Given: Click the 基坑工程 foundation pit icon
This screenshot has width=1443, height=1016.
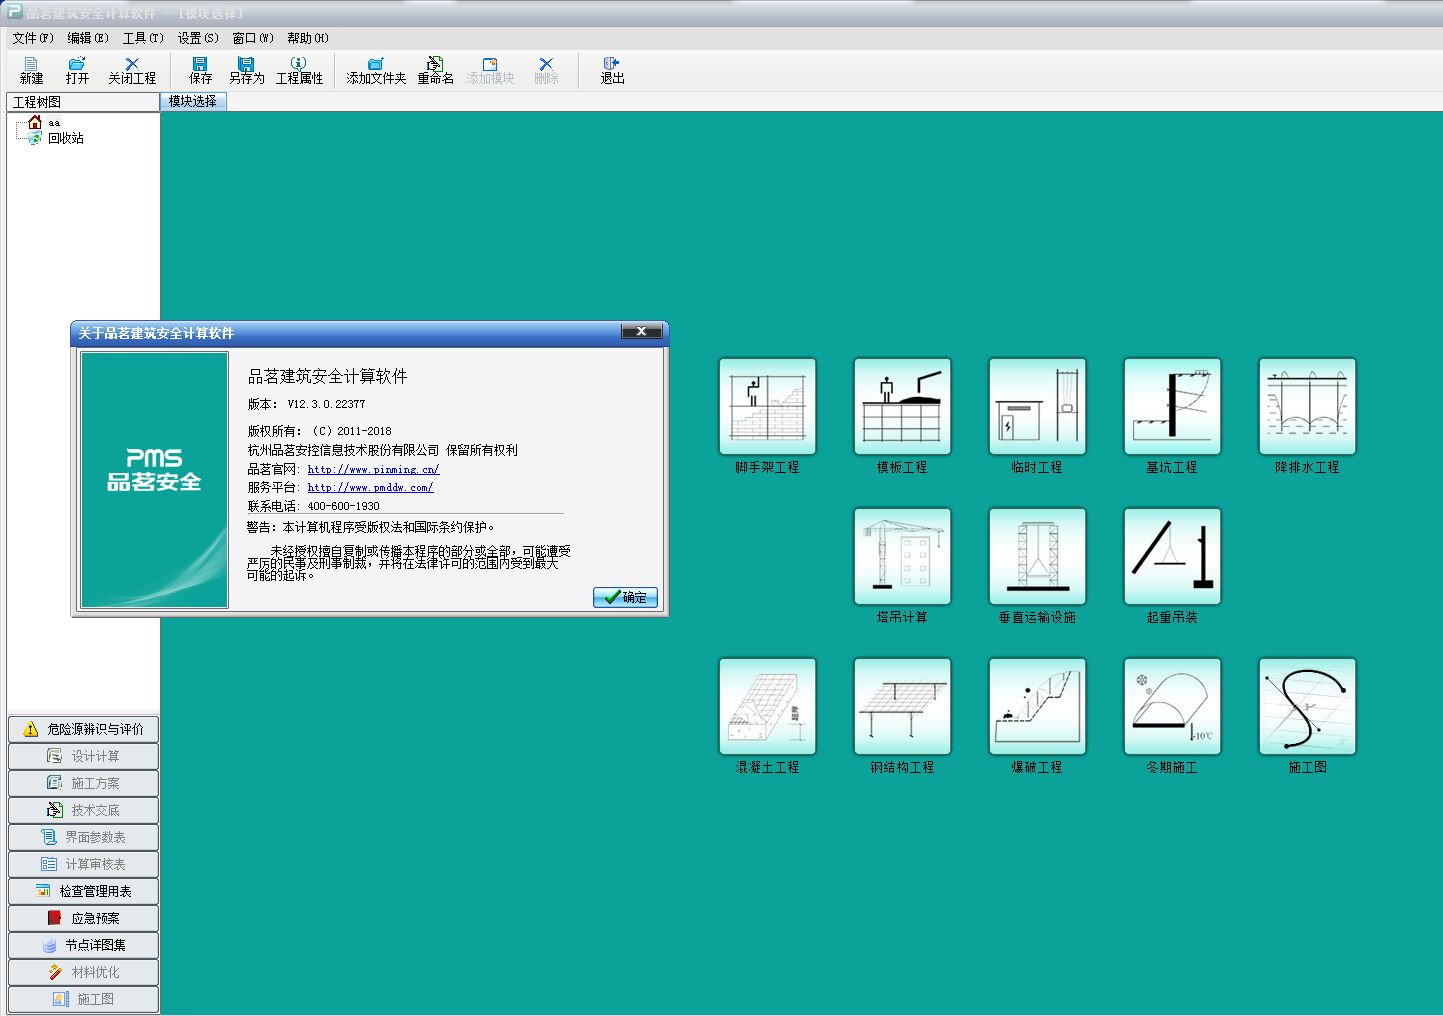Looking at the screenshot, I should 1172,407.
